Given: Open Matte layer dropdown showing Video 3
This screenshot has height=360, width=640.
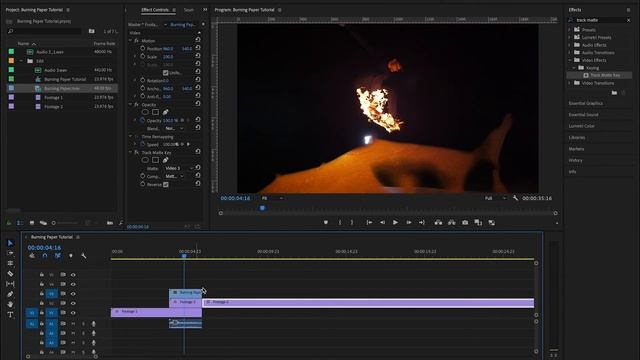Looking at the screenshot, I should [179, 168].
